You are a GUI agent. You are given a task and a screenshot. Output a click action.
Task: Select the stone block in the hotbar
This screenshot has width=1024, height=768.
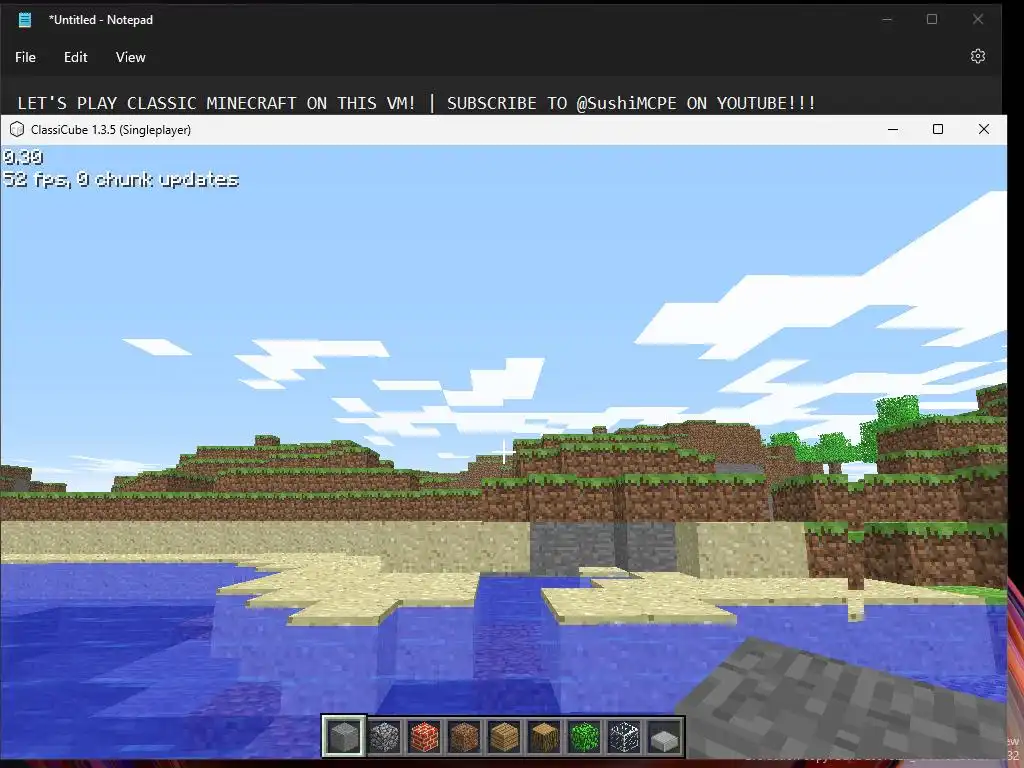click(x=344, y=737)
